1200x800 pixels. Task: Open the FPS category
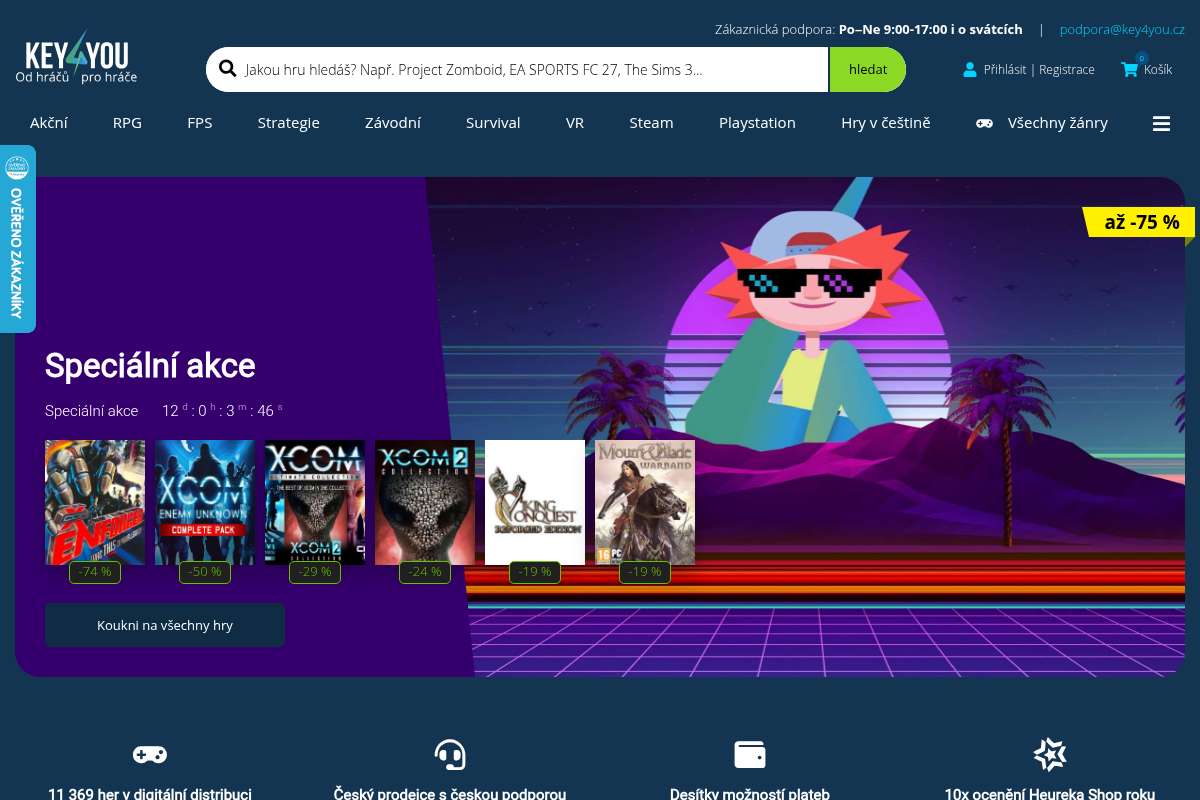(x=200, y=123)
